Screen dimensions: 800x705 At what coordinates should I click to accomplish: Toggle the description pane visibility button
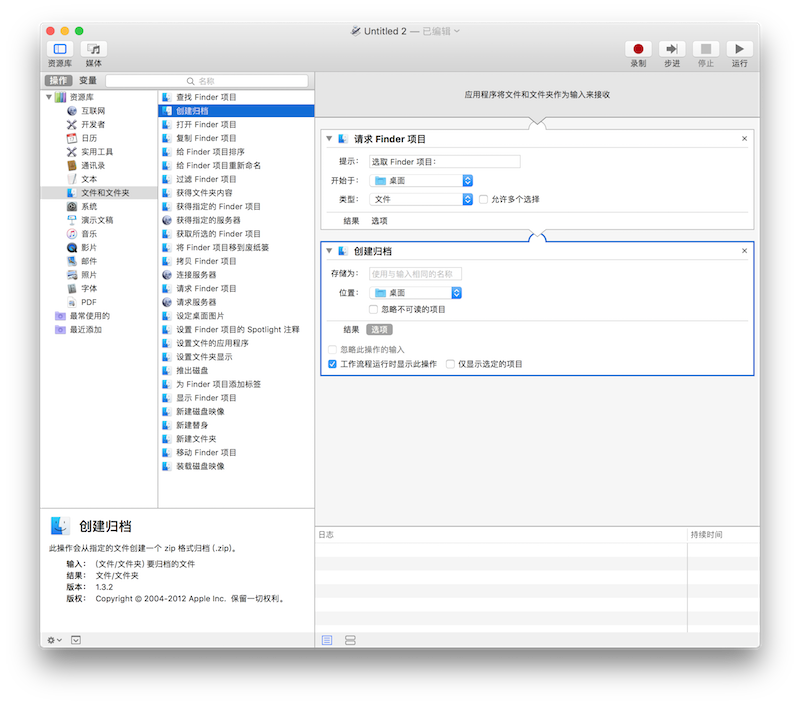coord(76,640)
